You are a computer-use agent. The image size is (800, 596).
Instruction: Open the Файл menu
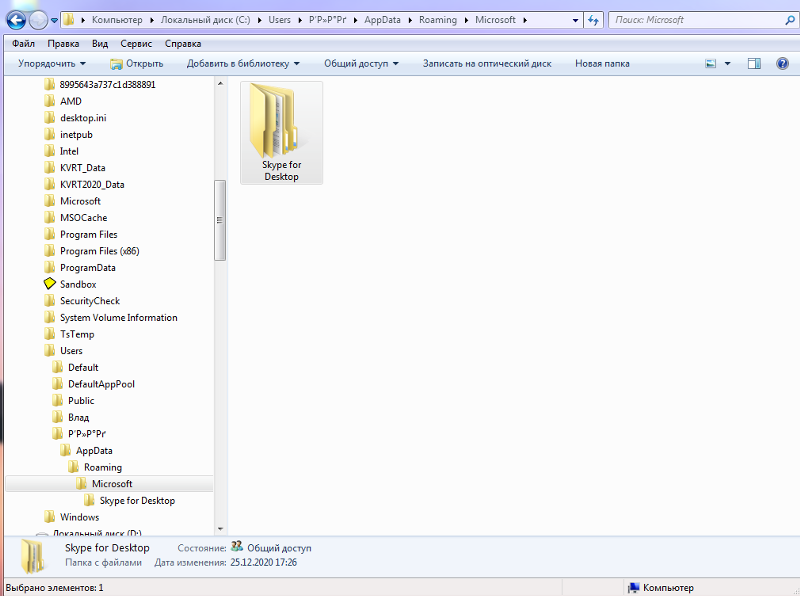(23, 43)
